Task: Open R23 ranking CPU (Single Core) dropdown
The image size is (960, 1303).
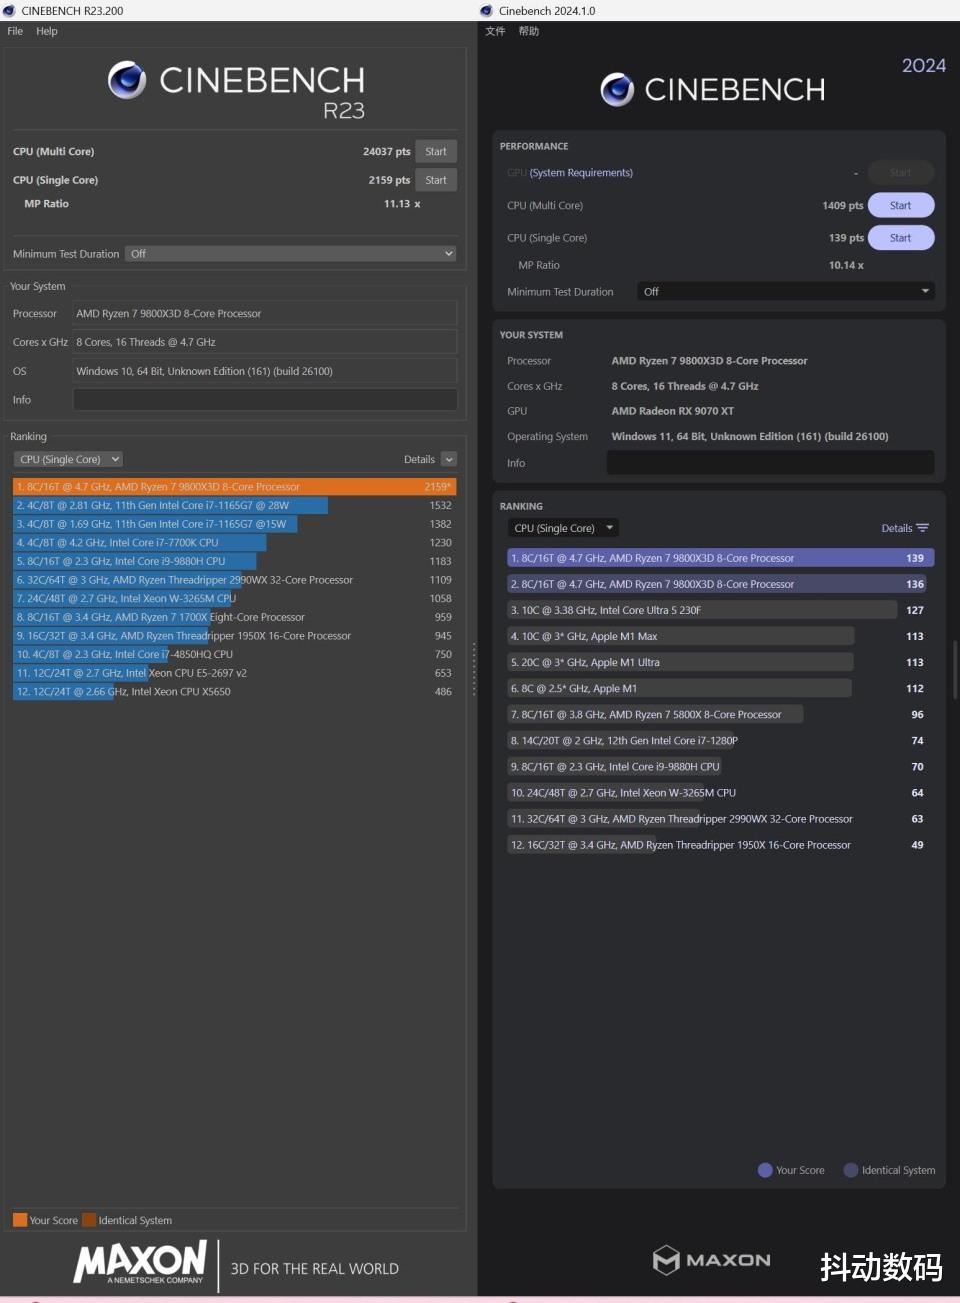Action: click(x=68, y=459)
